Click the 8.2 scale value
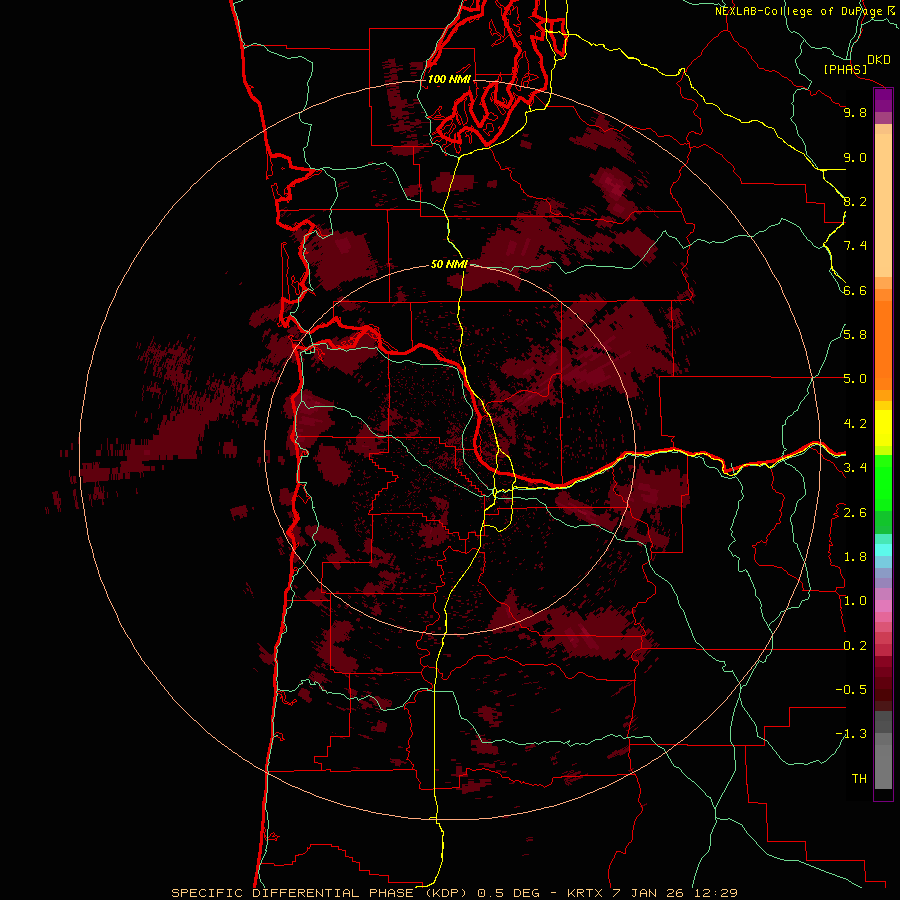 coord(855,201)
